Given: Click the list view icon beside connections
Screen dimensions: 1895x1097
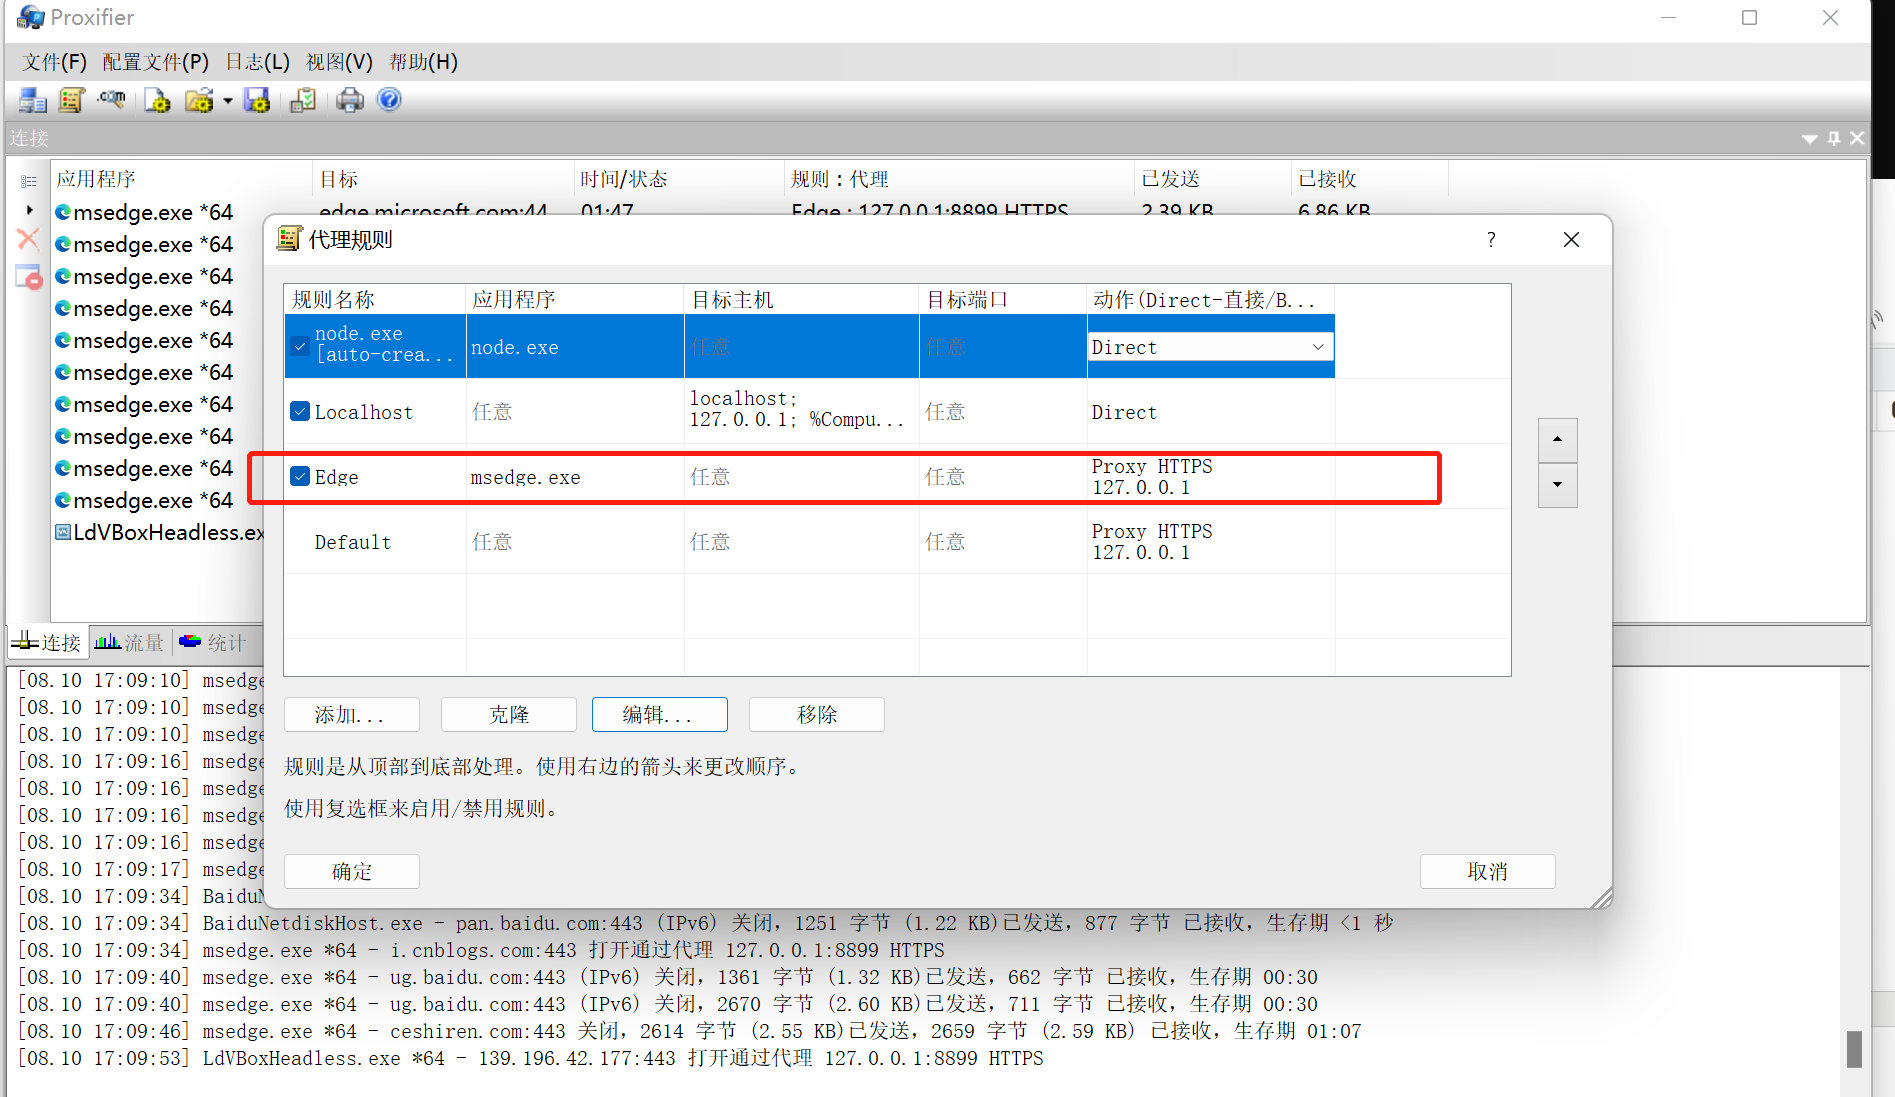Looking at the screenshot, I should click(x=28, y=181).
